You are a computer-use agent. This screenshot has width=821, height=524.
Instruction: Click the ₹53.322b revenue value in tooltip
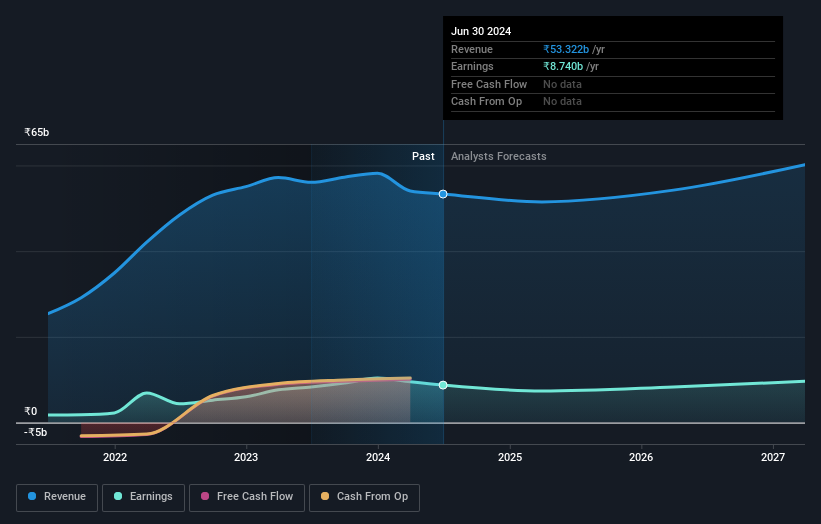click(566, 49)
